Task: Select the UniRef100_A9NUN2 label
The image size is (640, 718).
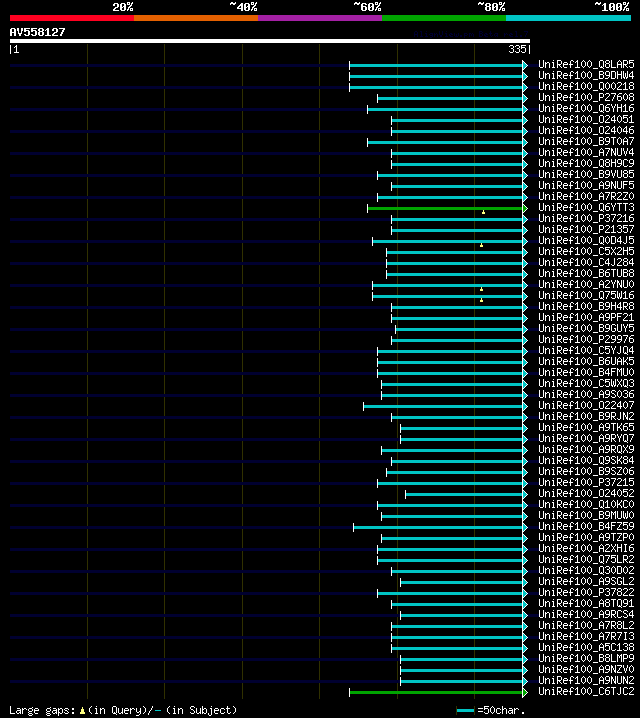Action: 586,680
